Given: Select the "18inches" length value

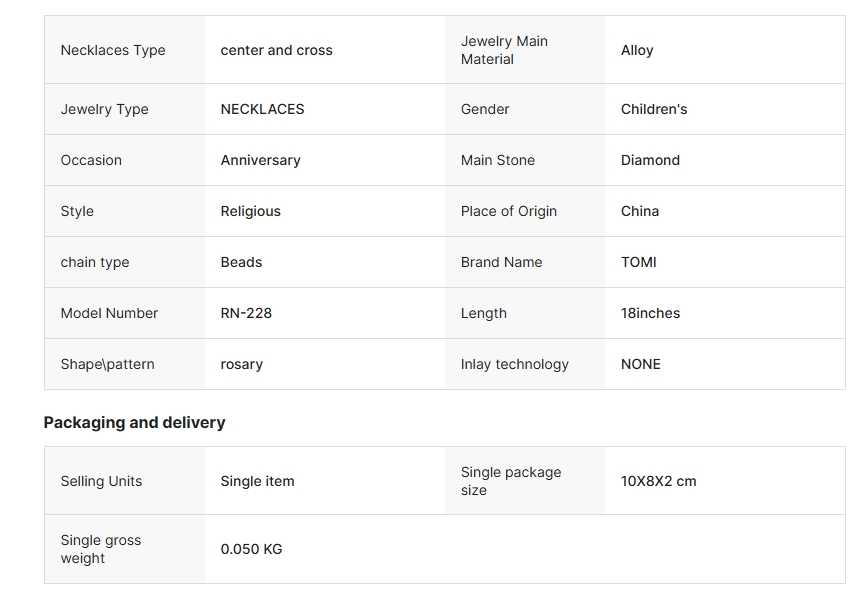Looking at the screenshot, I should pos(650,313).
